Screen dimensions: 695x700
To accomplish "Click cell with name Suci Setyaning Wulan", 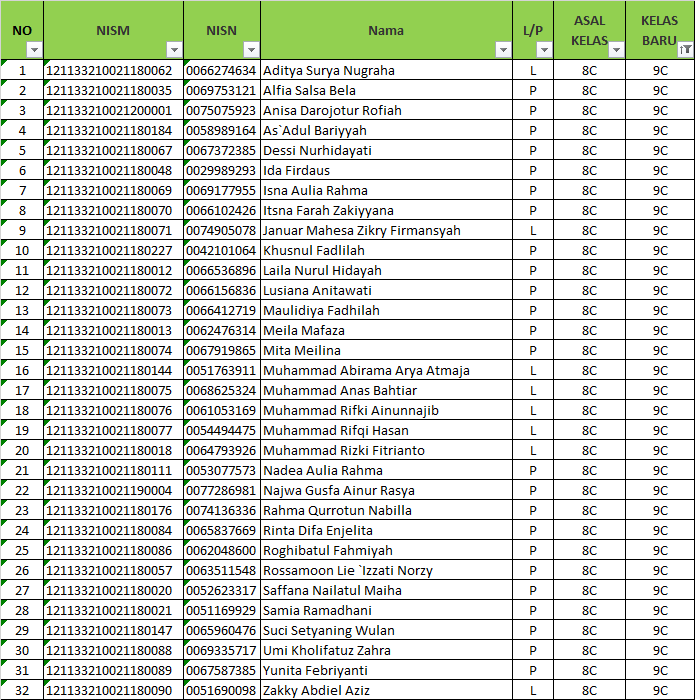I will pos(386,631).
